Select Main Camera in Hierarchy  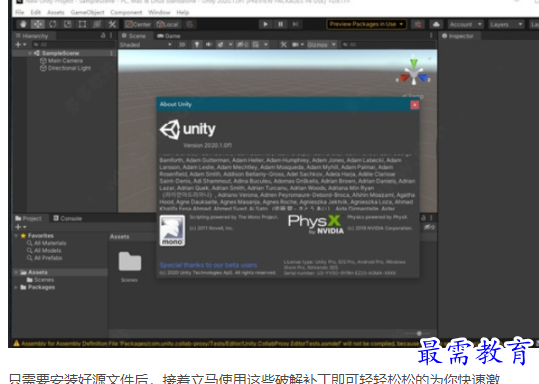[x=62, y=61]
